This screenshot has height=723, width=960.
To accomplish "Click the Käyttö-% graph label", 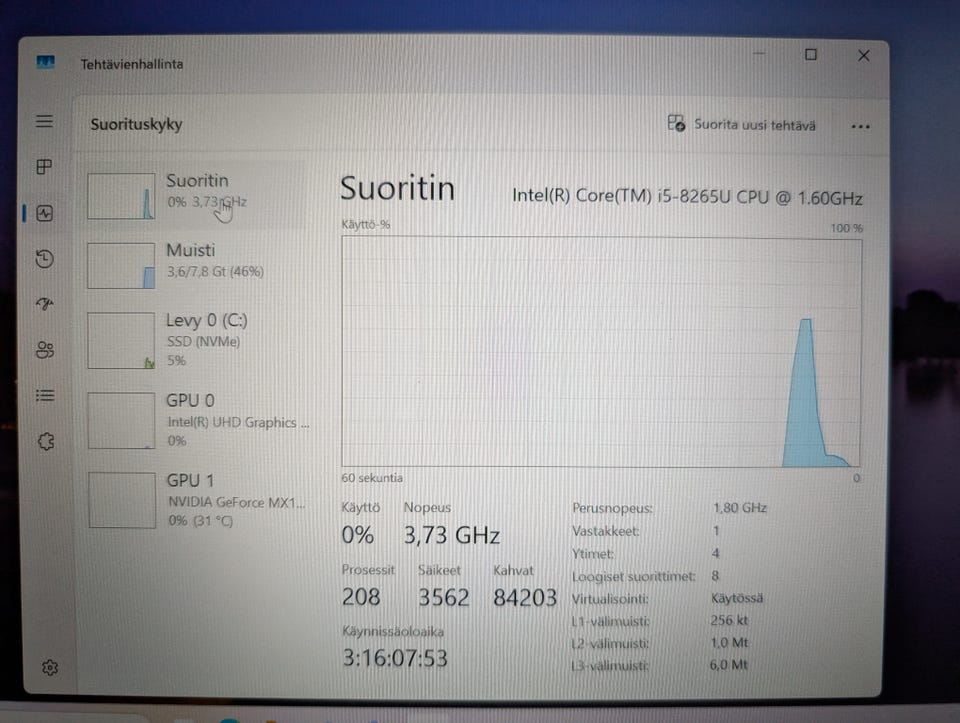I will [x=366, y=224].
